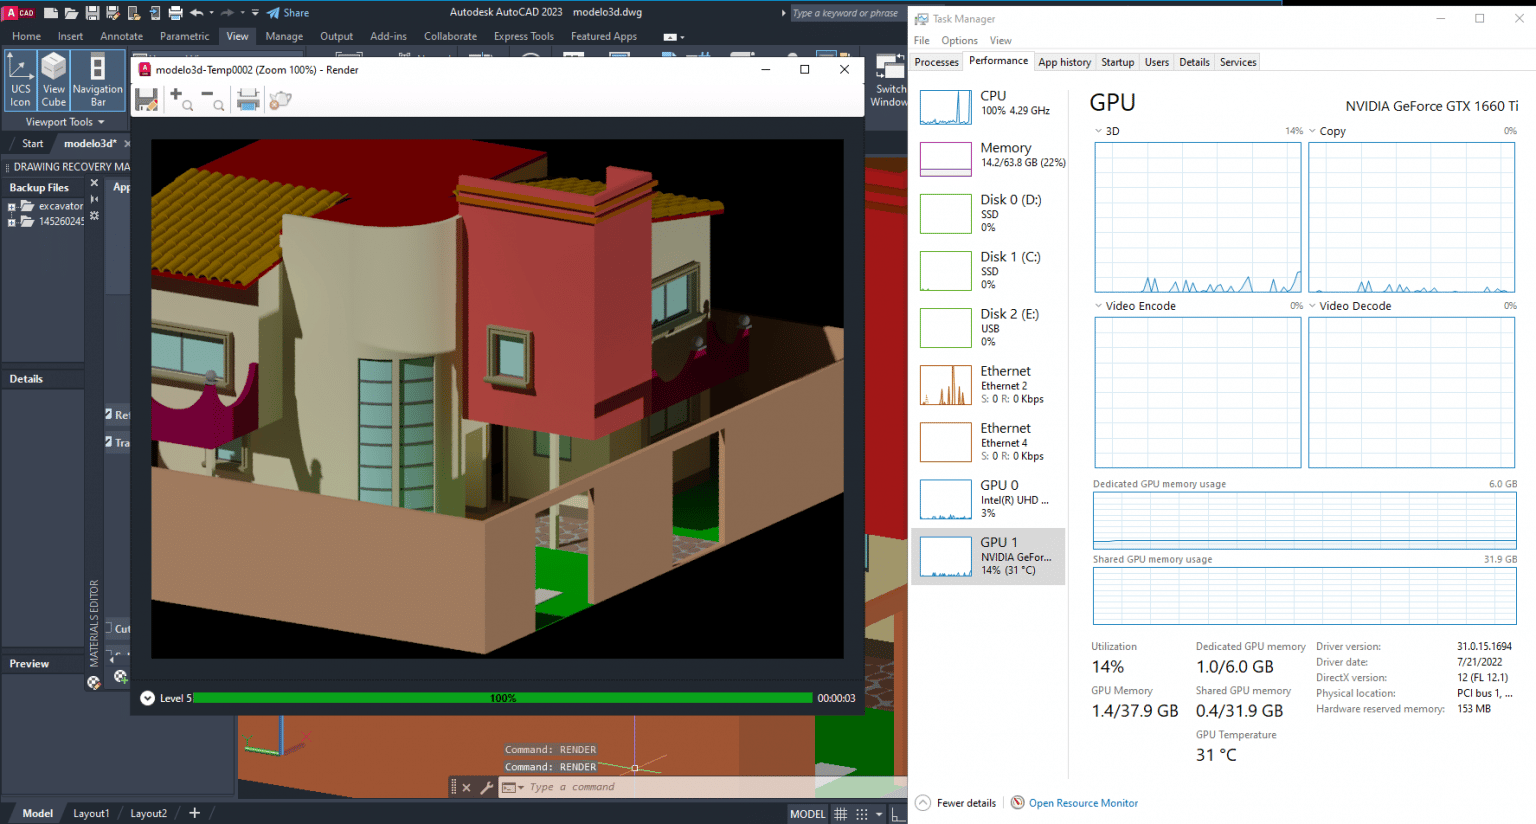Expand render progress details chevron
Viewport: 1536px width, 824px height.
point(147,698)
